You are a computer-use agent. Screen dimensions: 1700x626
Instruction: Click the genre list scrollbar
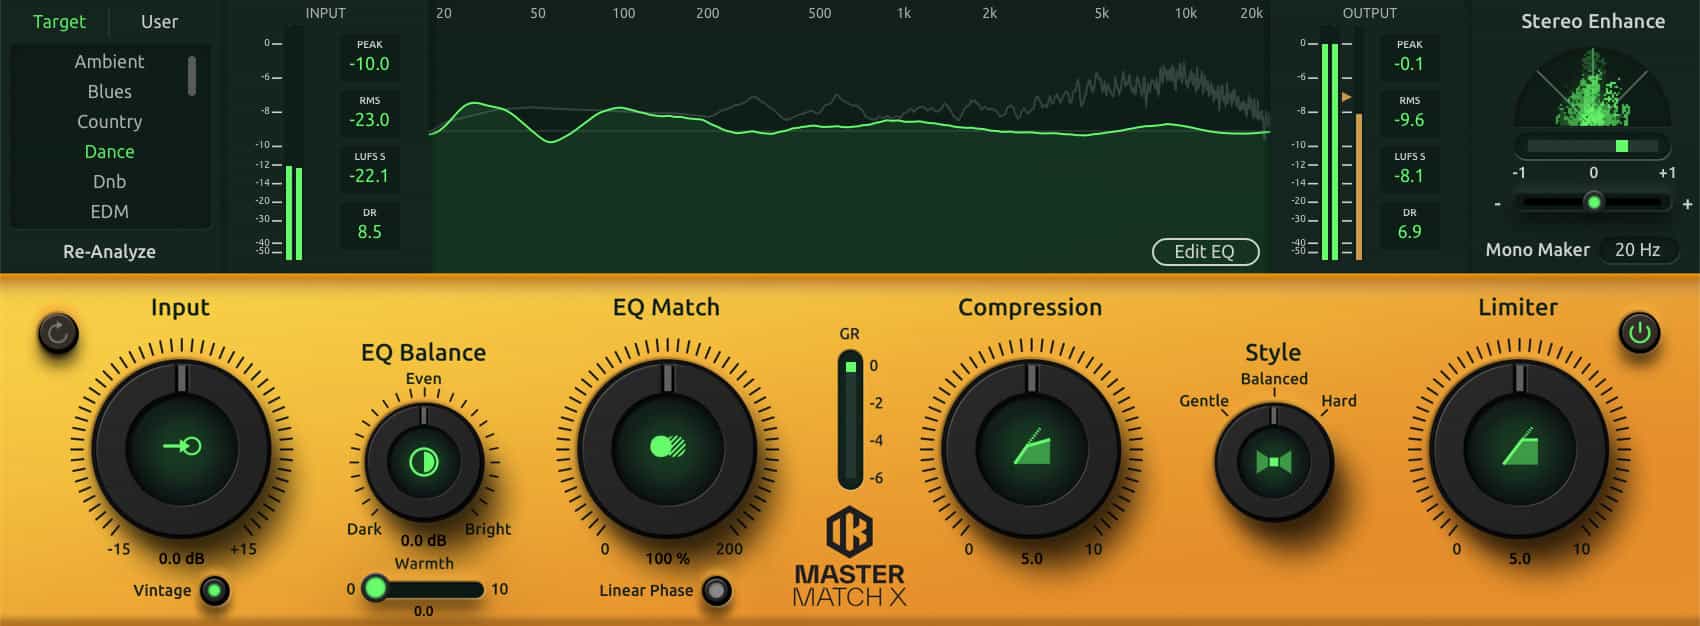[192, 76]
